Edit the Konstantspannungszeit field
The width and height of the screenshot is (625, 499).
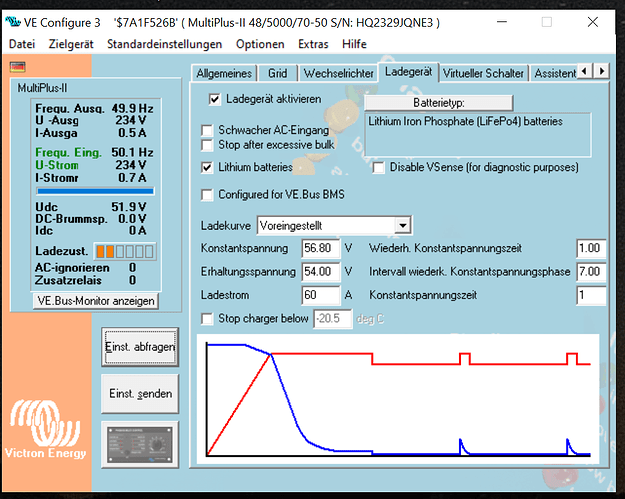click(x=591, y=295)
